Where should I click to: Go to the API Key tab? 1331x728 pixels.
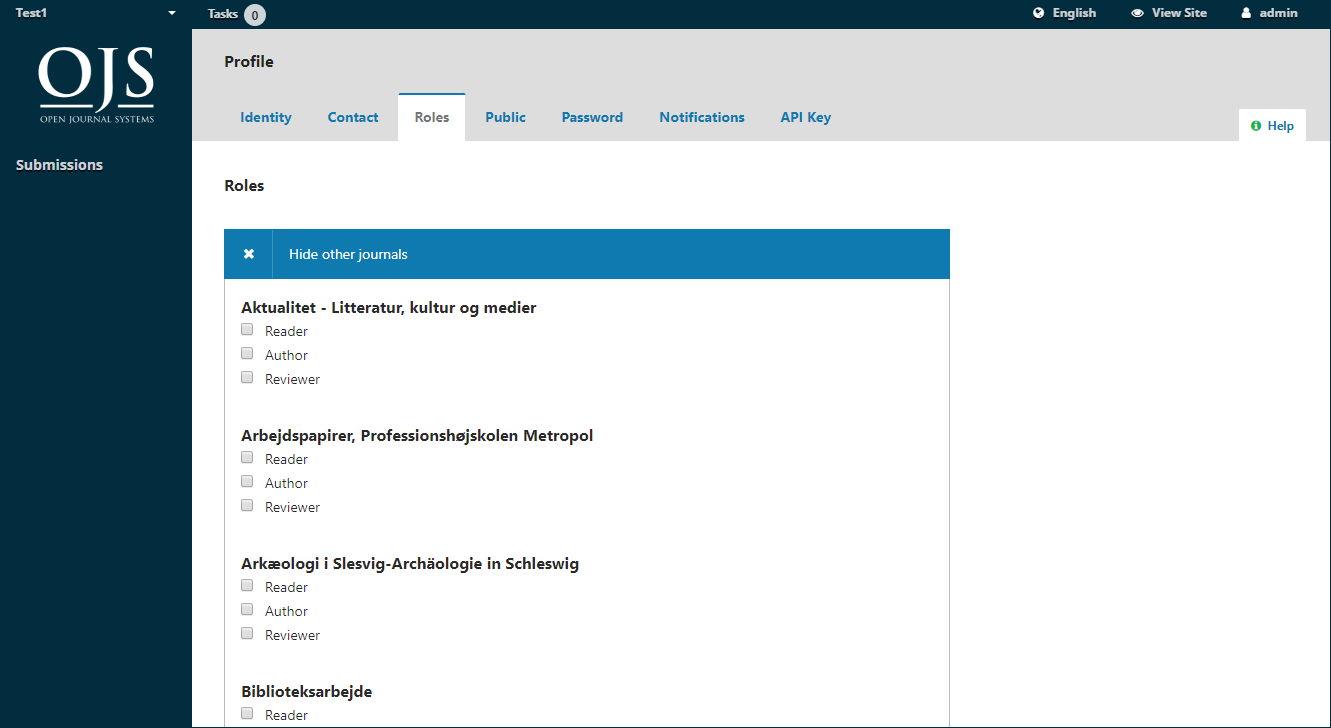(x=805, y=117)
